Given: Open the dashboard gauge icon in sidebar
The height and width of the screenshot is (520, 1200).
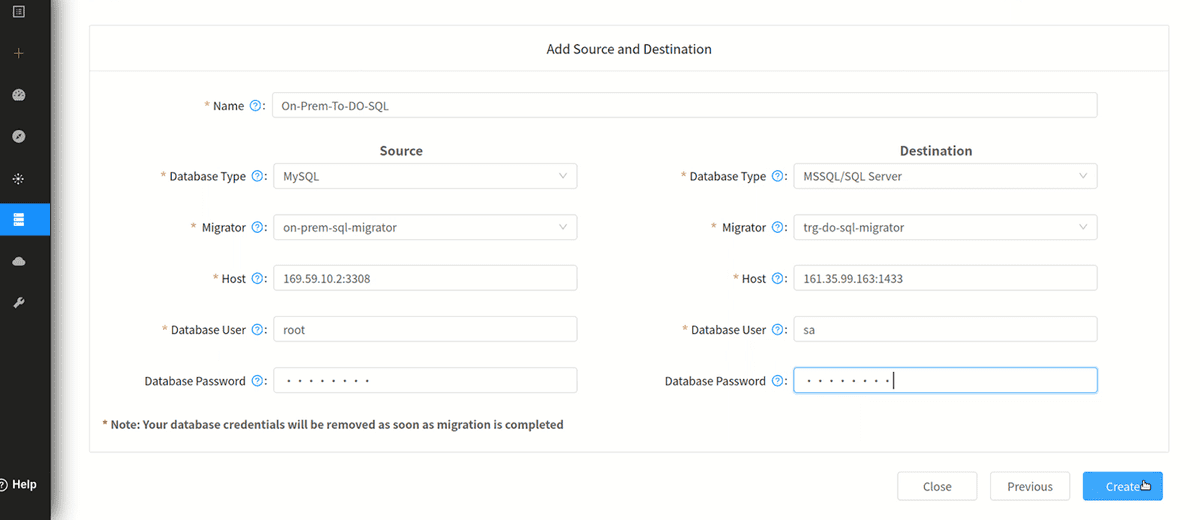Looking at the screenshot, I should tap(18, 95).
